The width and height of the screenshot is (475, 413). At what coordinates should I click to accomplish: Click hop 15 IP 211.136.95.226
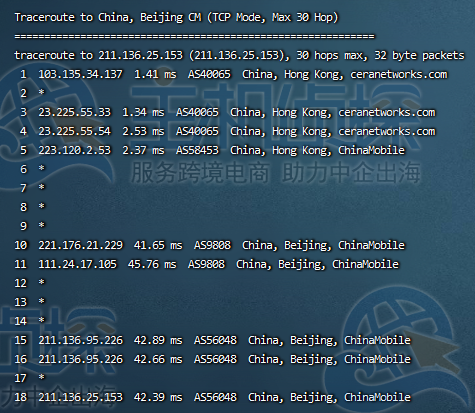[x=80, y=340]
